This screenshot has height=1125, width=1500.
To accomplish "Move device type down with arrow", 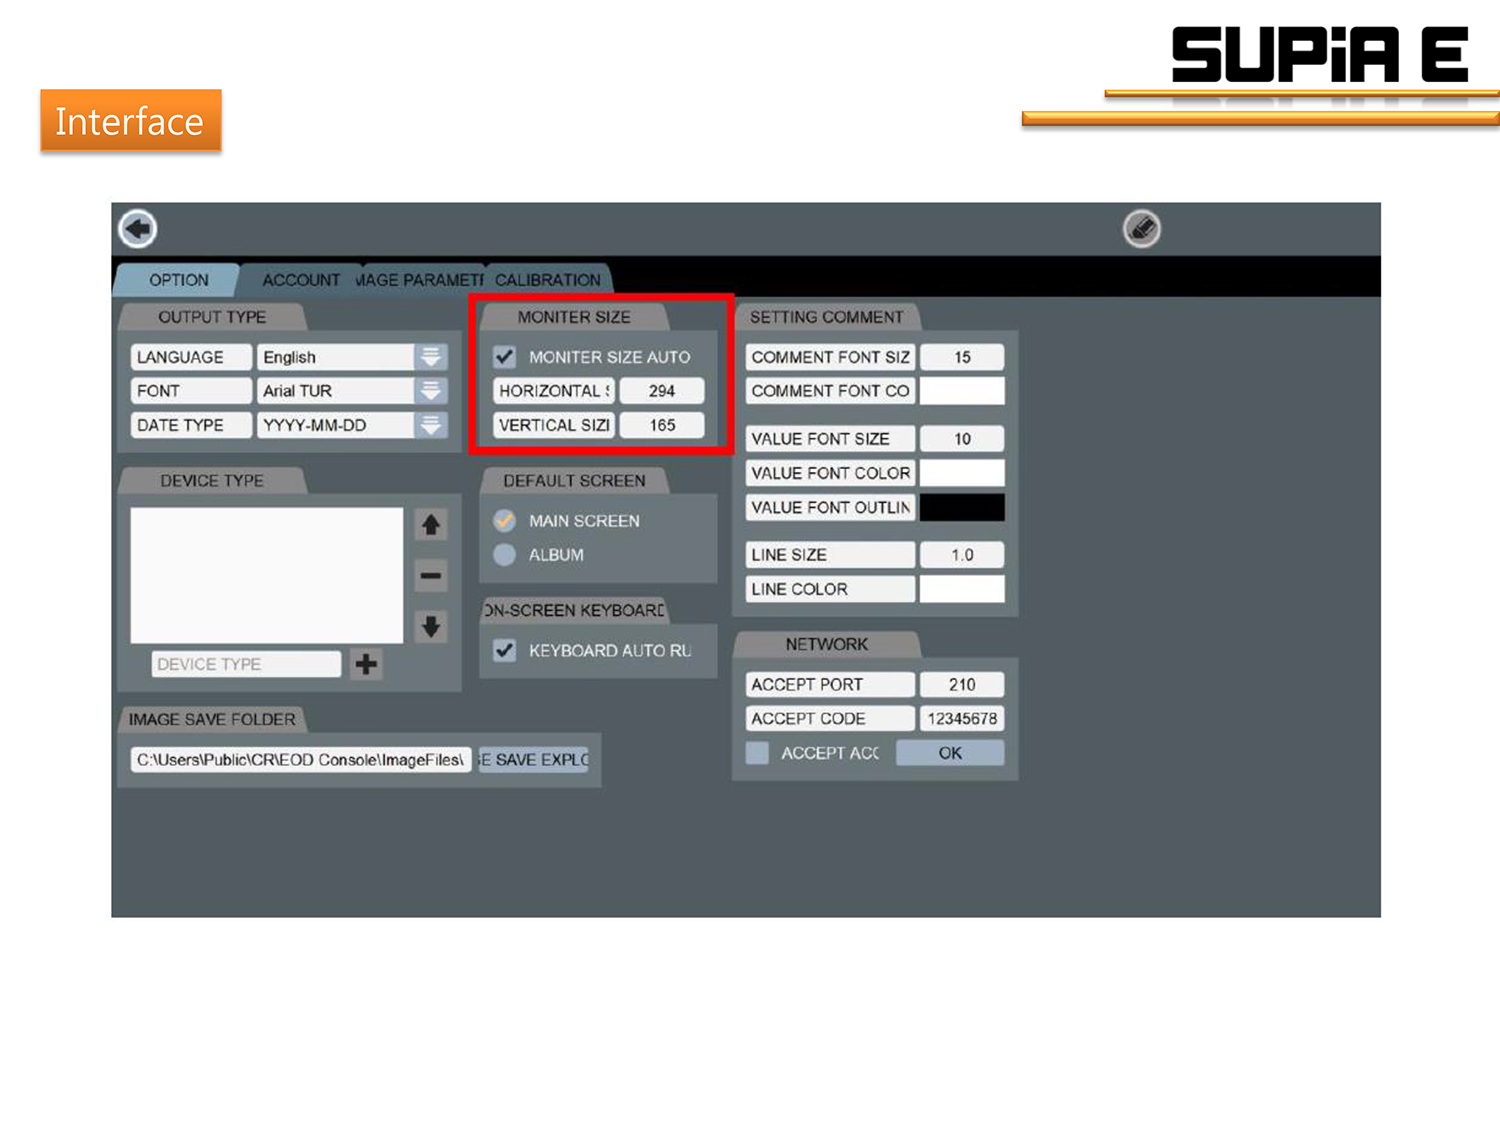I will click(x=431, y=627).
